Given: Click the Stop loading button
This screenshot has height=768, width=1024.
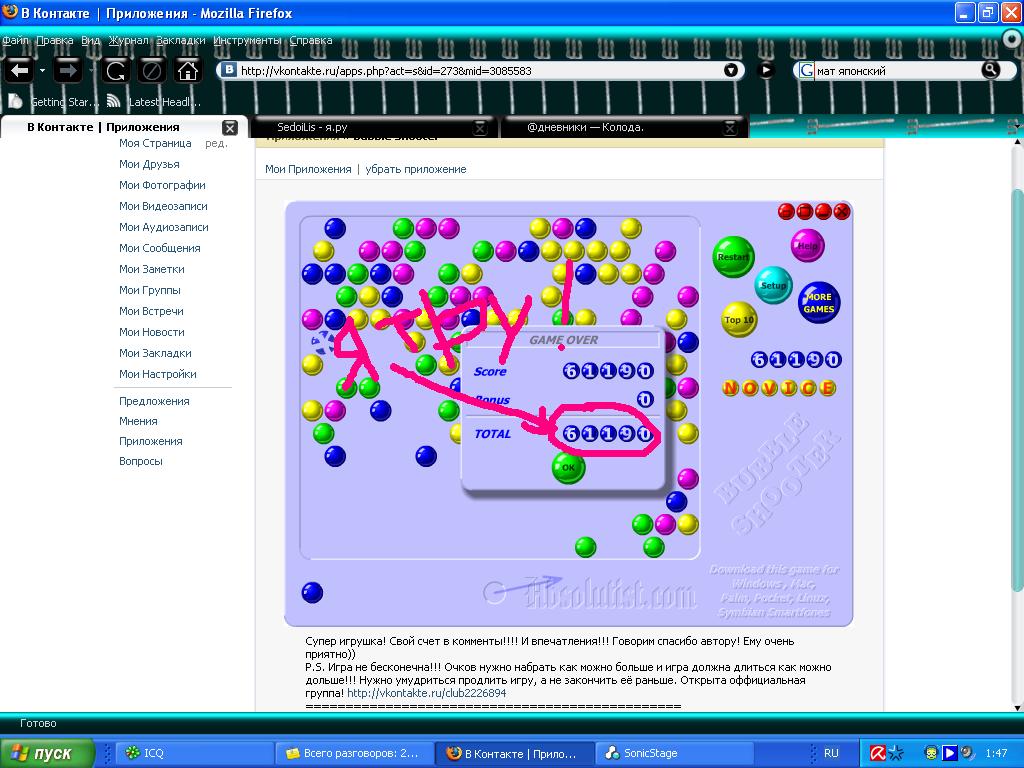Looking at the screenshot, I should pos(152,70).
